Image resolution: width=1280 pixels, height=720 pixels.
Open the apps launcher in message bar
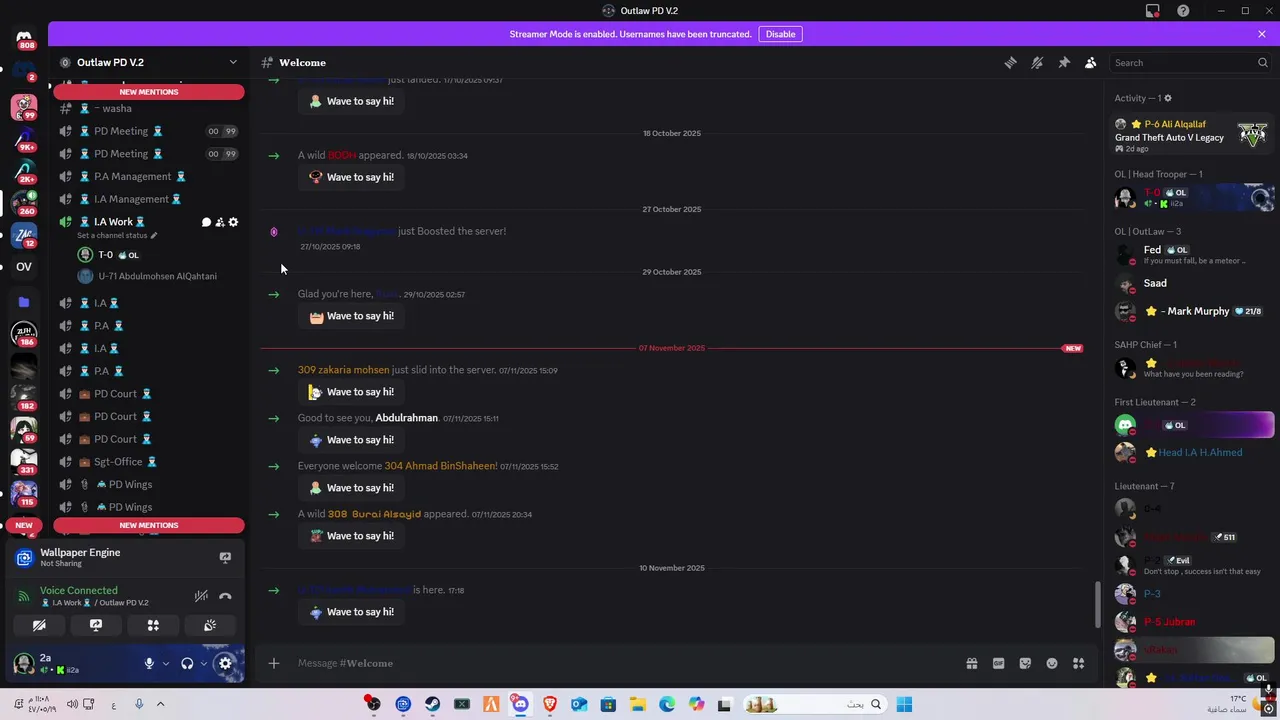pos(1079,663)
